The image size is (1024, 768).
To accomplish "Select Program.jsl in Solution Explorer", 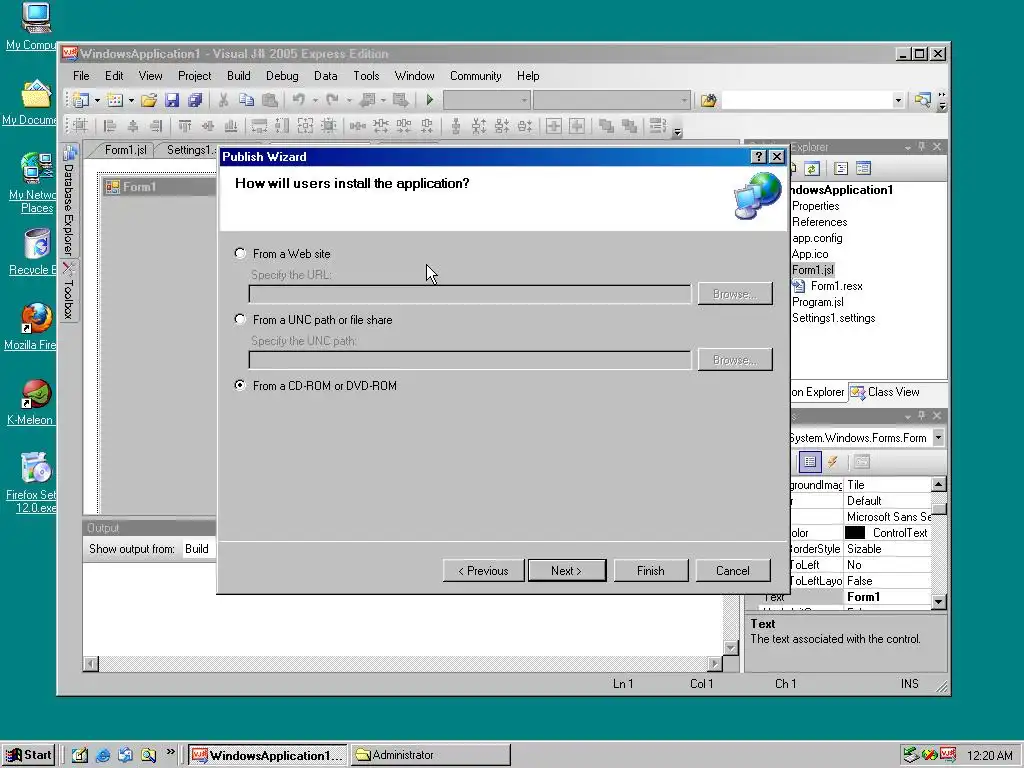I will 818,302.
